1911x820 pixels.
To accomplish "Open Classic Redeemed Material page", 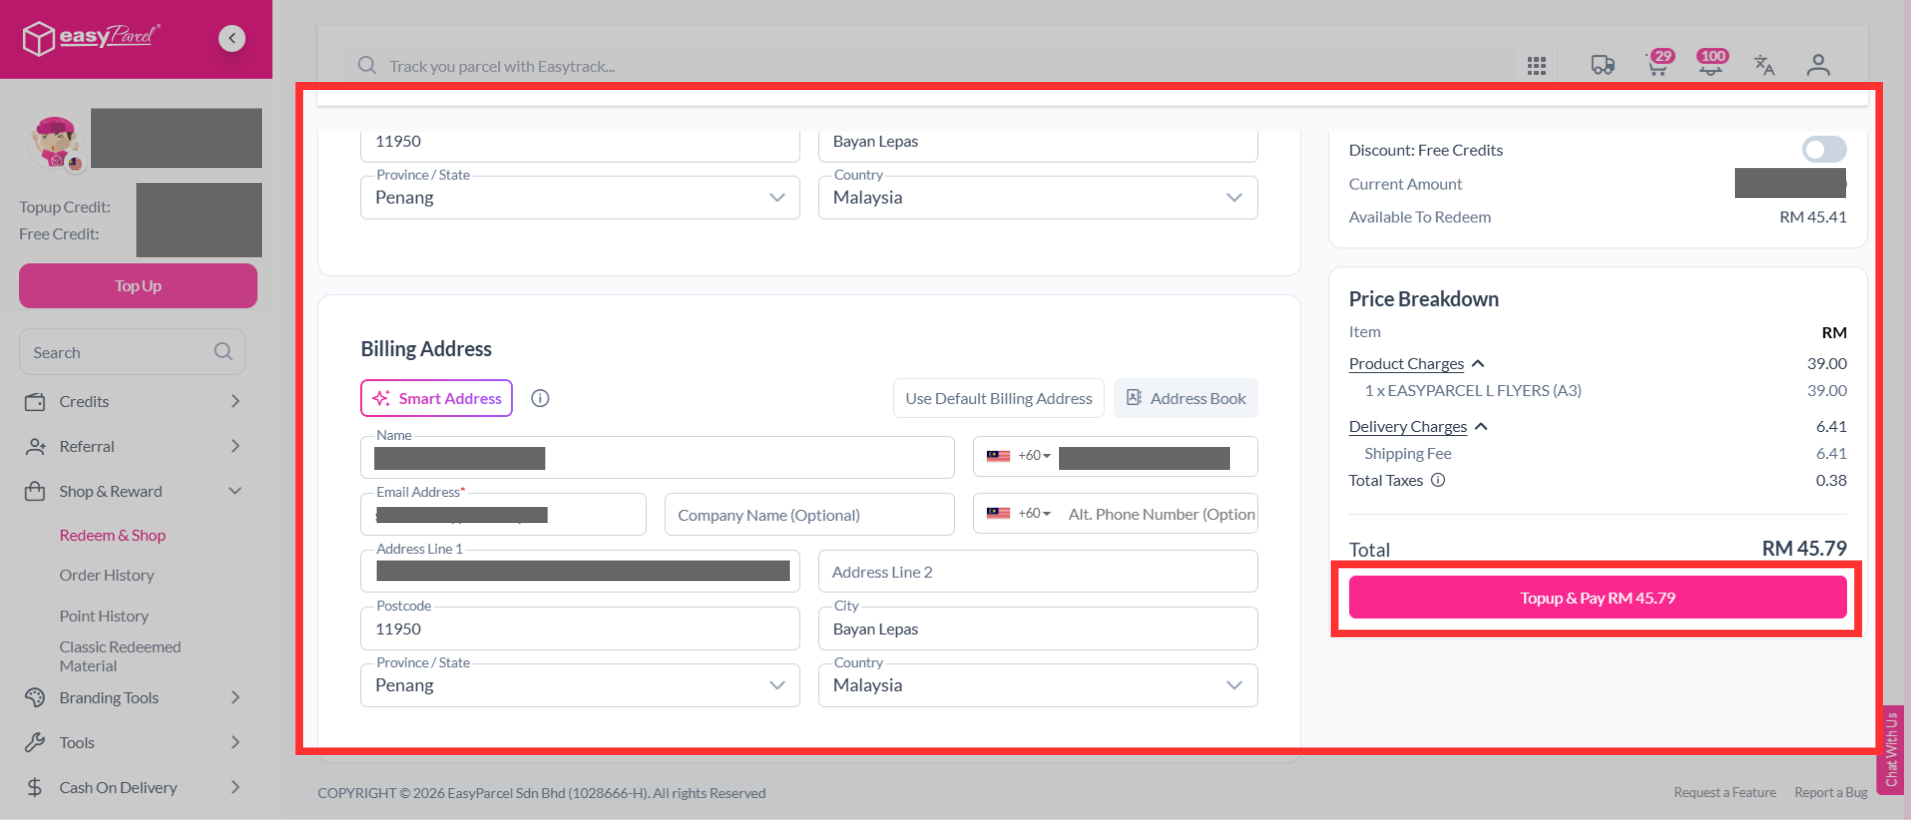I will [x=120, y=656].
